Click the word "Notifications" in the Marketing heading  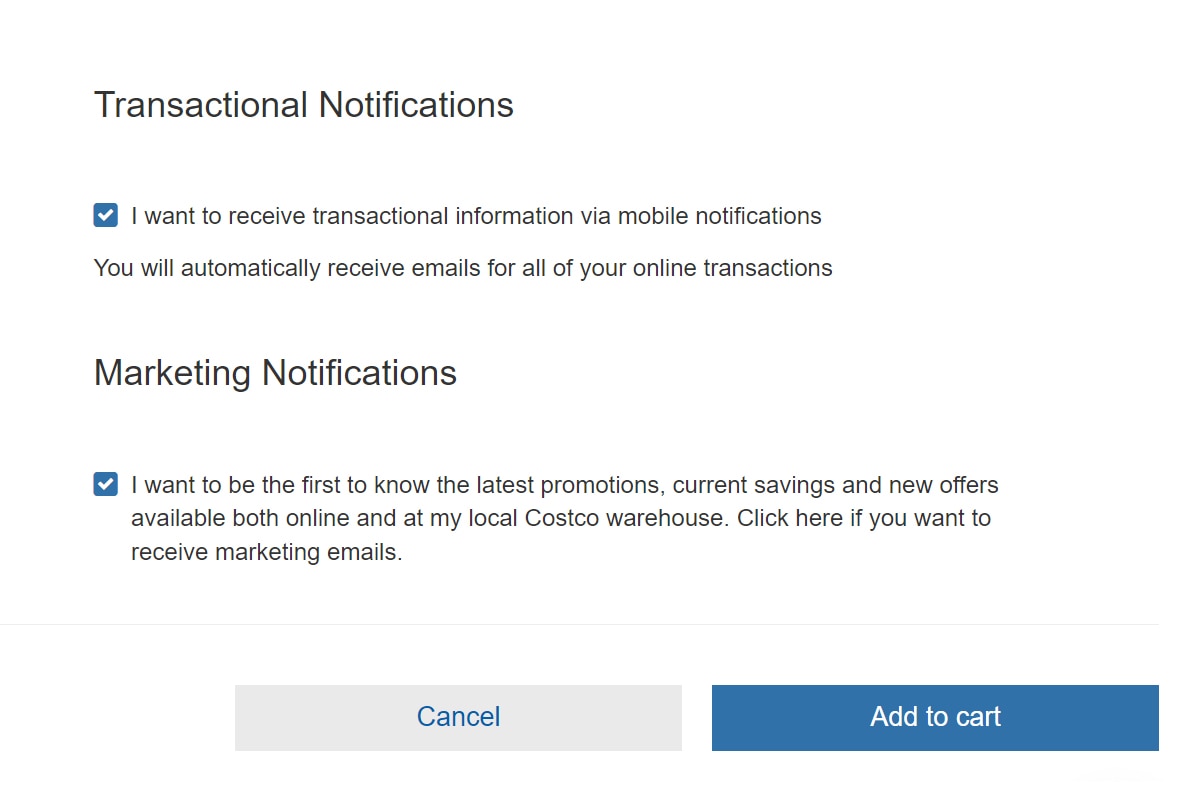pos(359,373)
